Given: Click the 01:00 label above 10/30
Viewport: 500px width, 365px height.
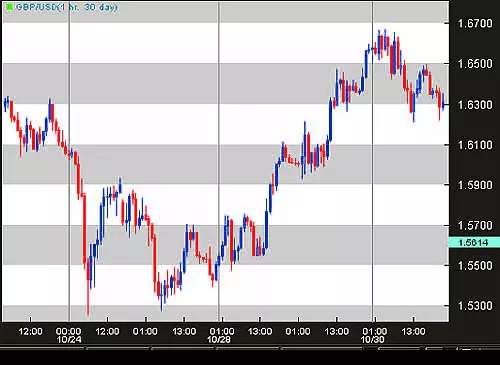Looking at the screenshot, I should pos(375,331).
